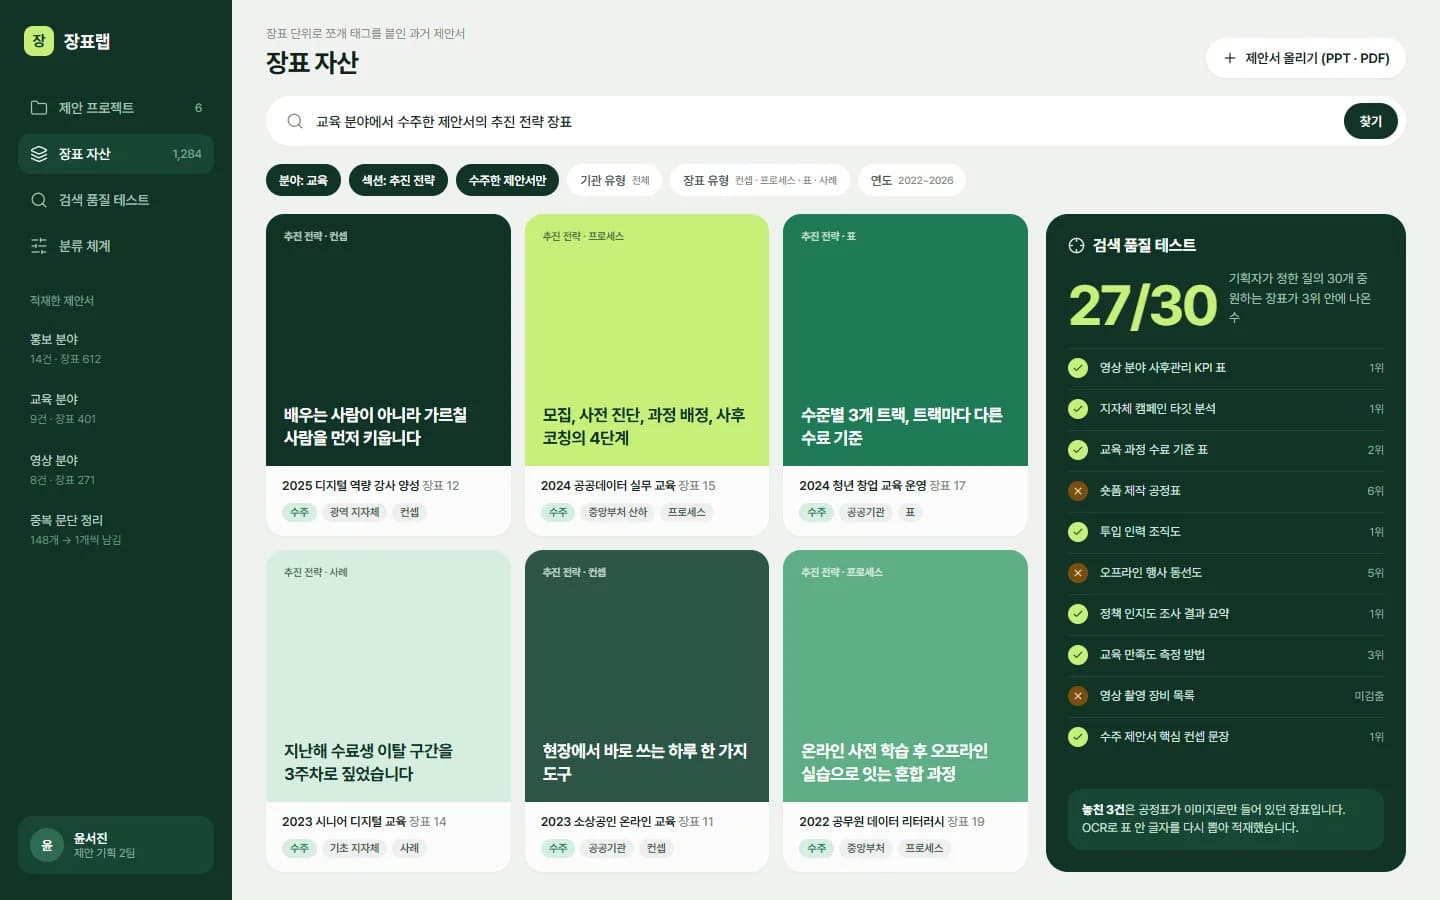This screenshot has width=1440, height=900.
Task: Select 영상 분야 under 적재한 제안서
Action: (116, 470)
